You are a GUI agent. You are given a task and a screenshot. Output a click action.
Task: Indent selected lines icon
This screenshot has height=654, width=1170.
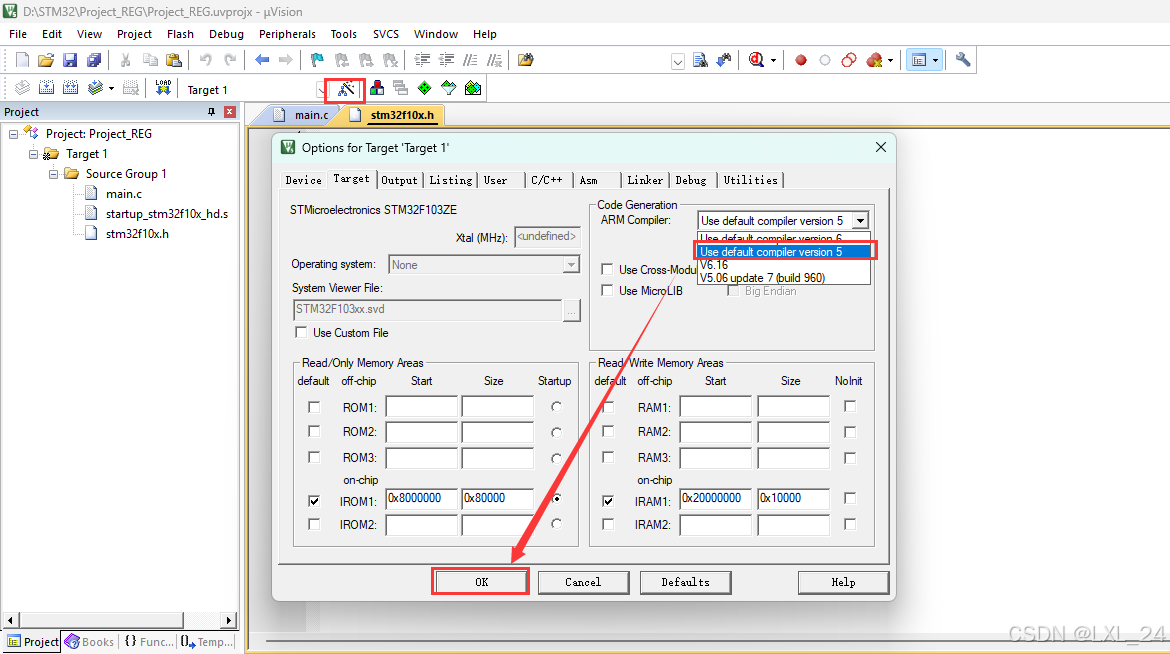422,60
